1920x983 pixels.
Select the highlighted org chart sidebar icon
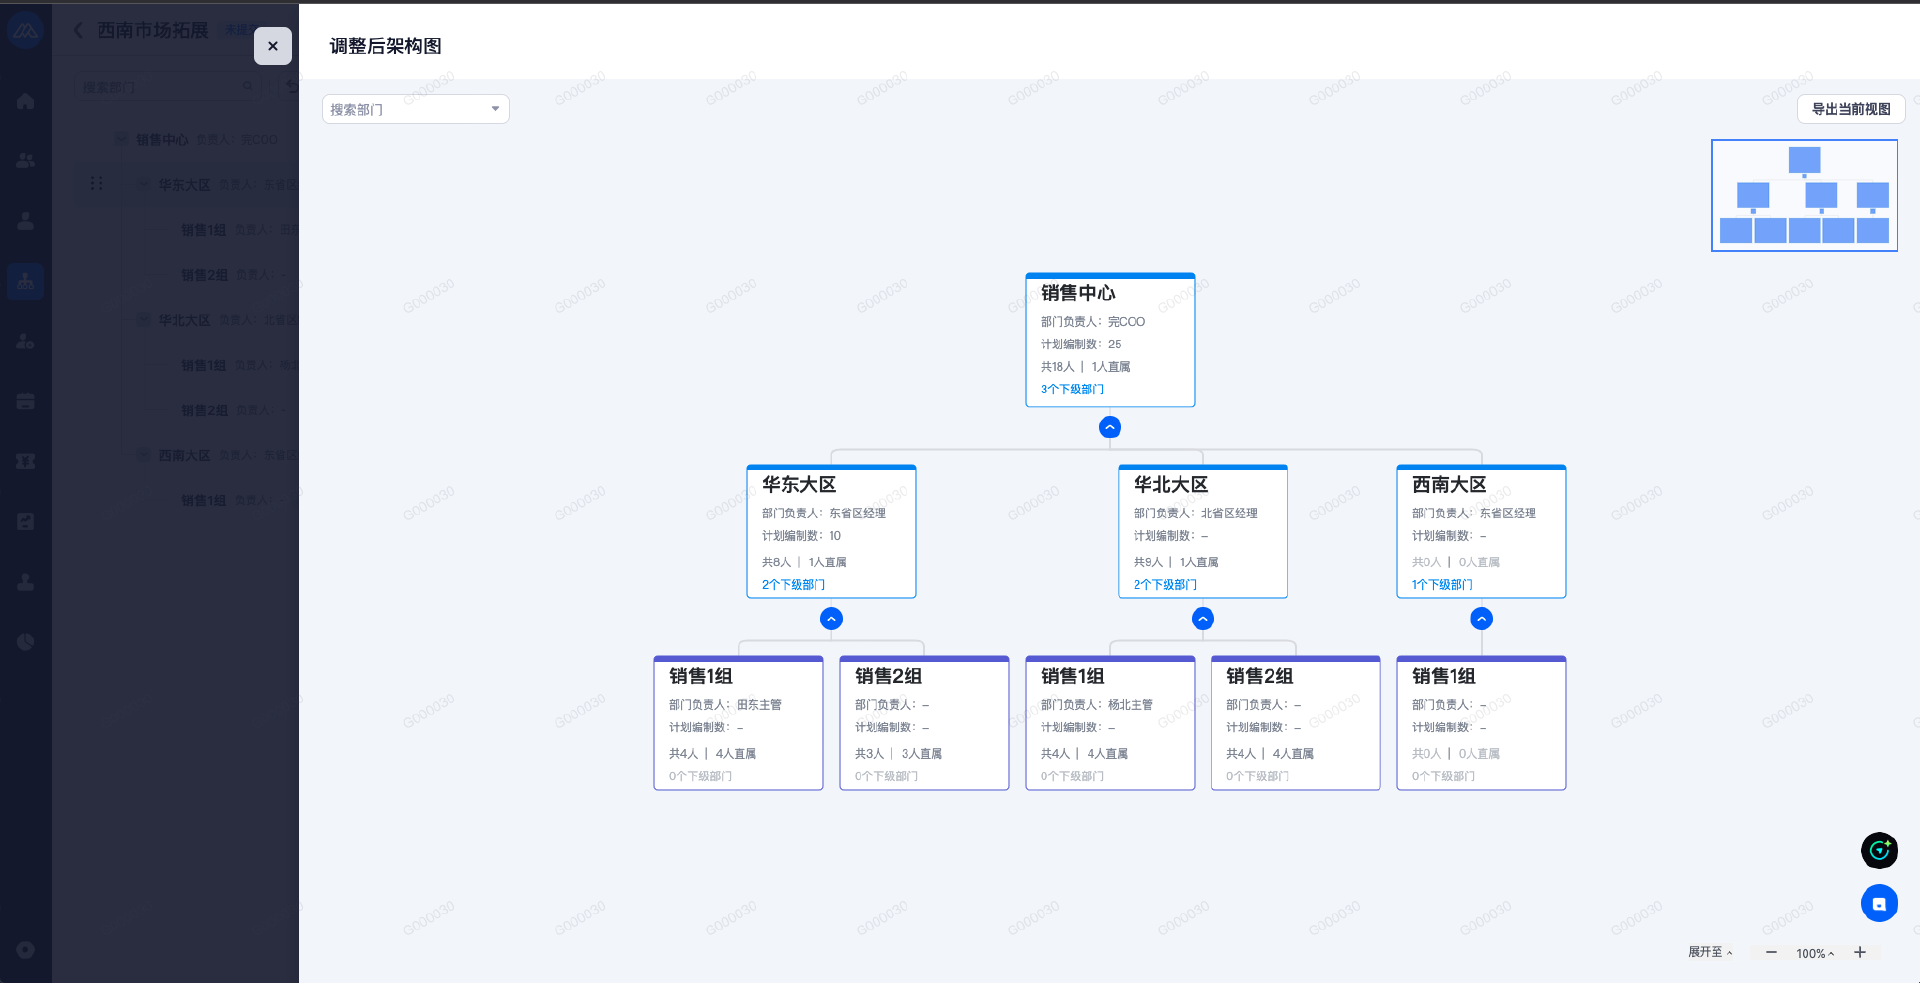26,281
